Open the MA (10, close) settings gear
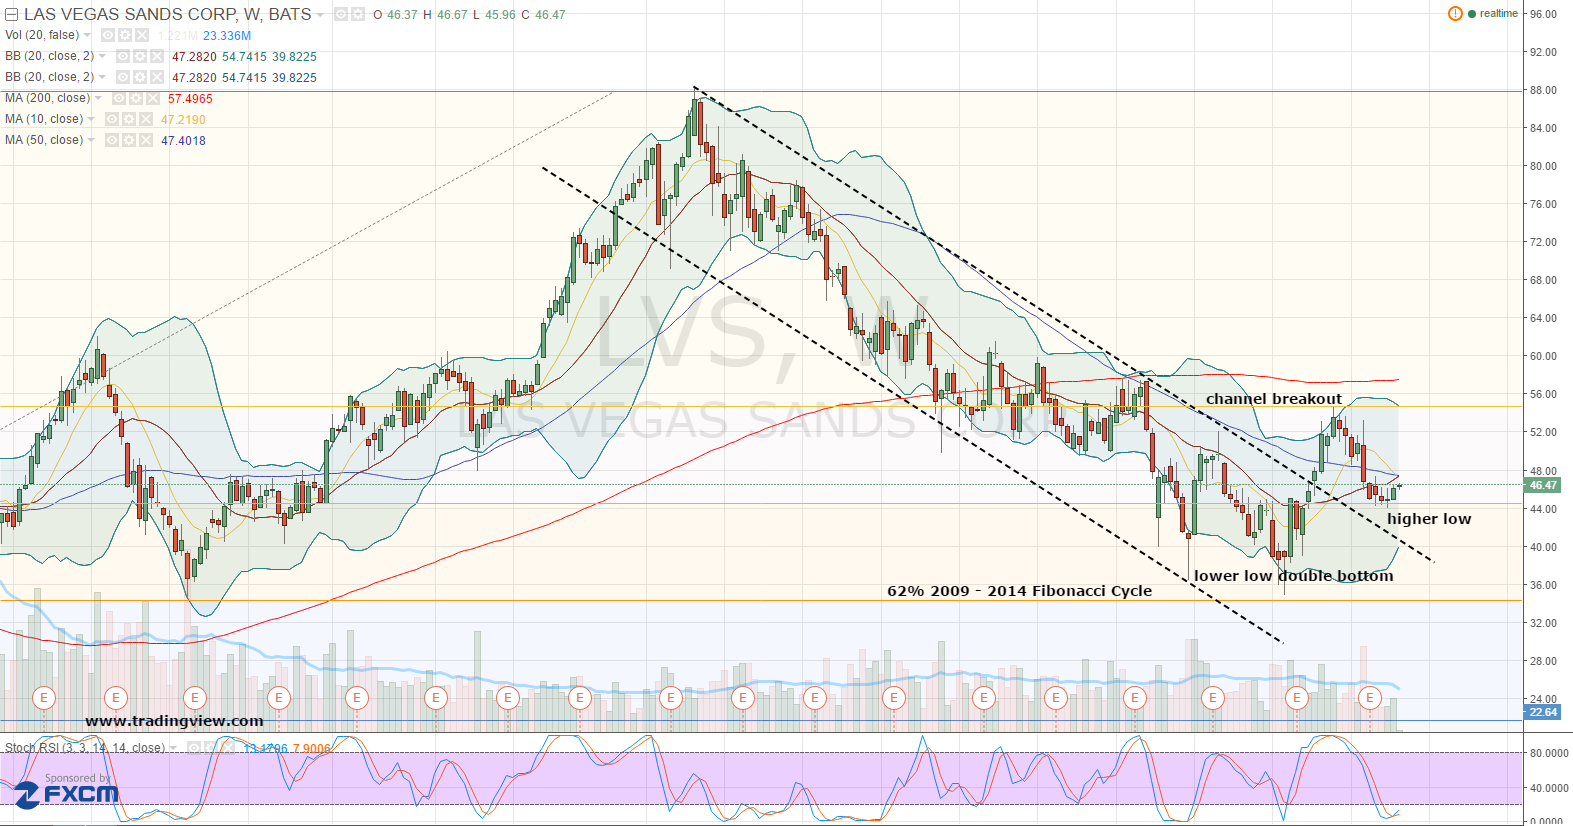This screenshot has height=826, width=1573. [x=129, y=119]
